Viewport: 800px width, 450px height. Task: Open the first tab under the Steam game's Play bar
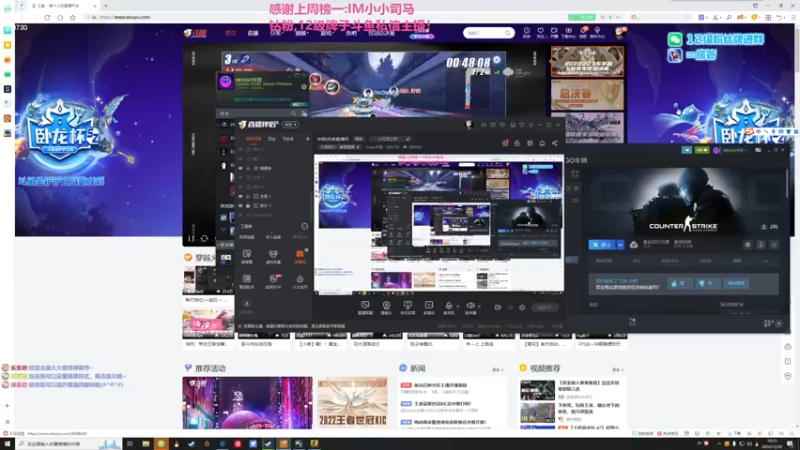point(604,261)
